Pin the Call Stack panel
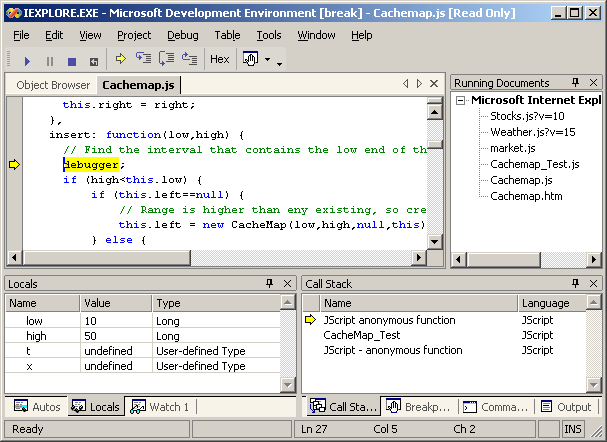Screen dimensions: 607x442 (x=576, y=283)
